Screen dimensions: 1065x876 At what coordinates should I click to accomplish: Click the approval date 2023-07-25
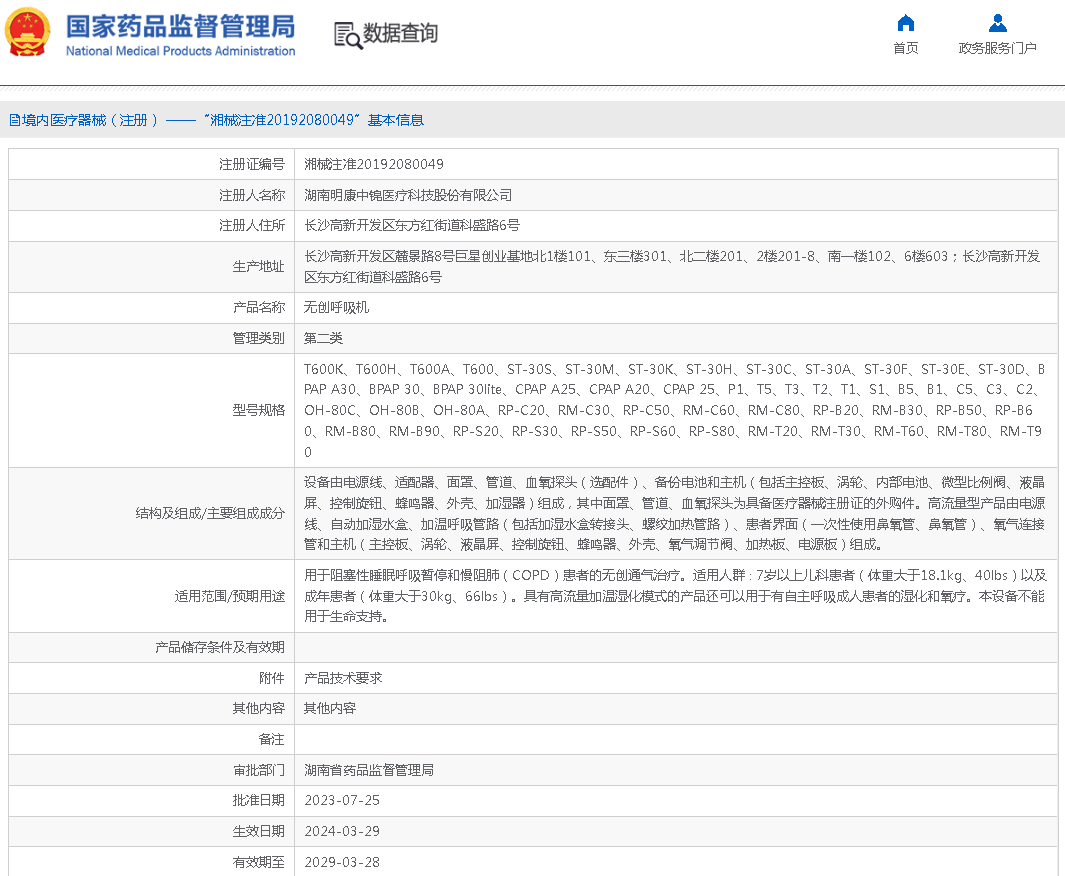pos(342,800)
